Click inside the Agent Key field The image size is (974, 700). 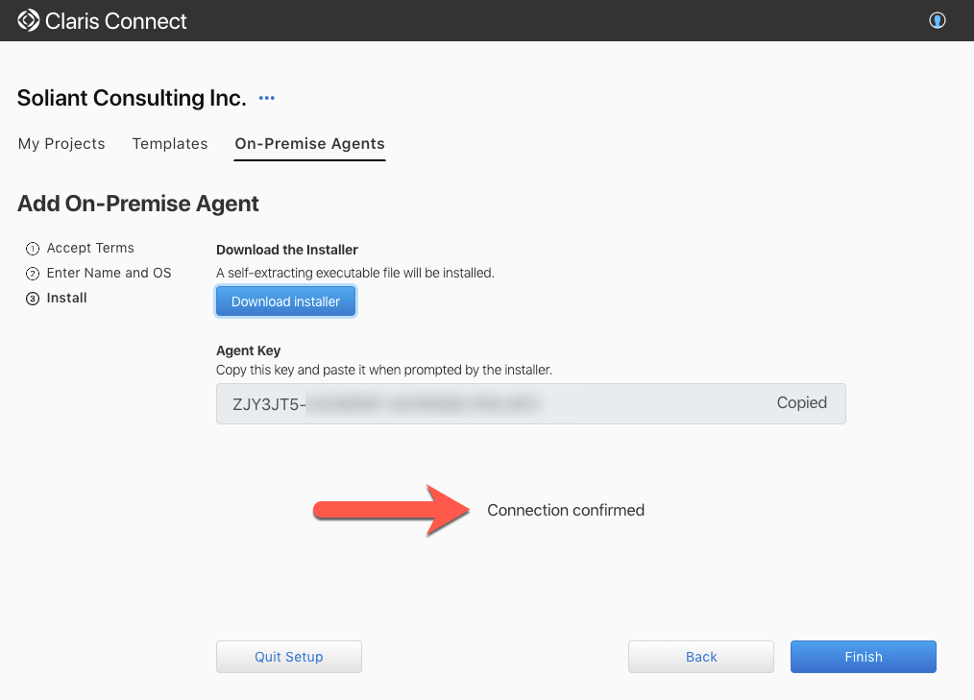click(x=530, y=404)
